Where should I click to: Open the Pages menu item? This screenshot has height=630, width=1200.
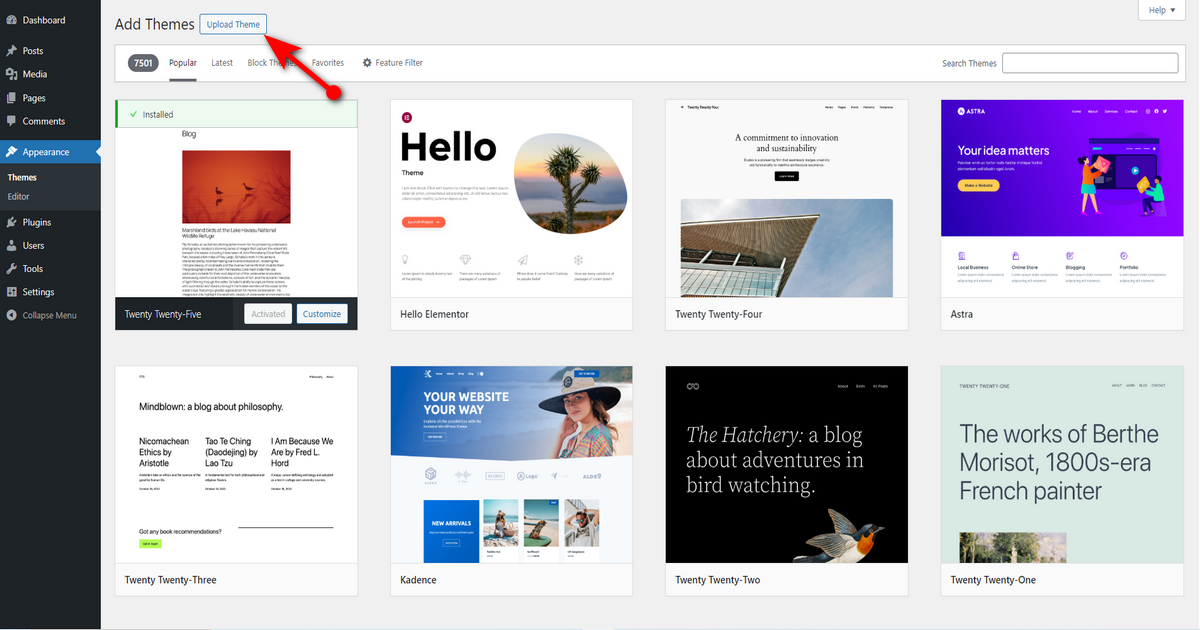coord(50,98)
